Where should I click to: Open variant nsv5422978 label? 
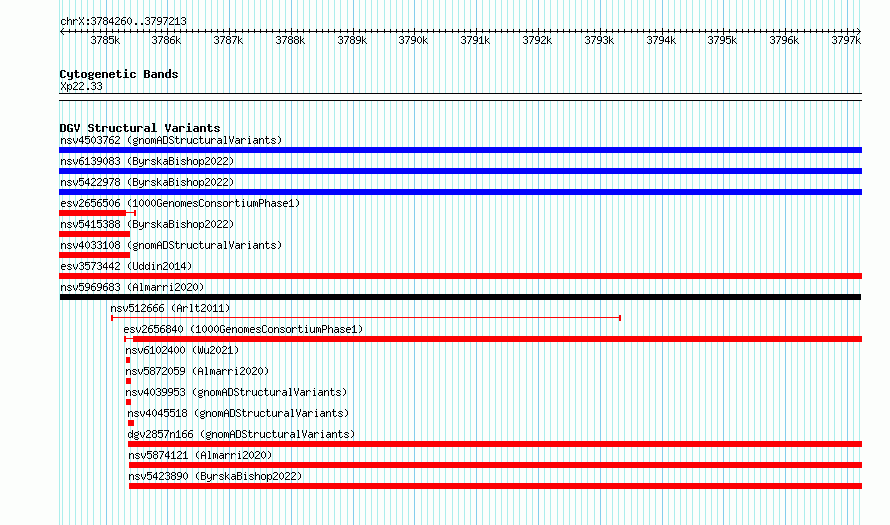(x=147, y=182)
